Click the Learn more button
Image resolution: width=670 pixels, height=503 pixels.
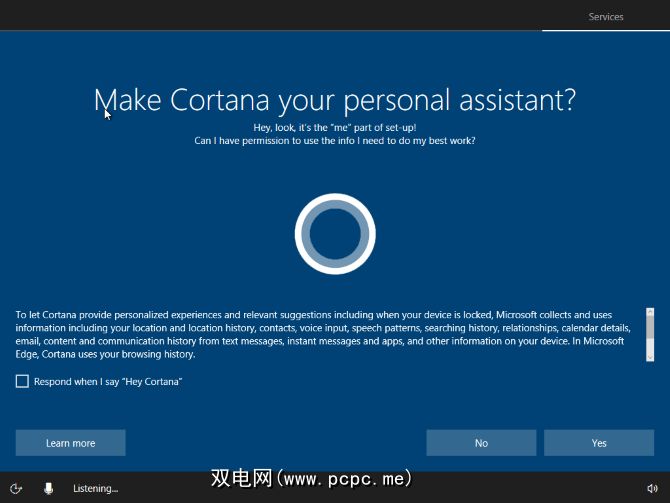pyautogui.click(x=71, y=443)
